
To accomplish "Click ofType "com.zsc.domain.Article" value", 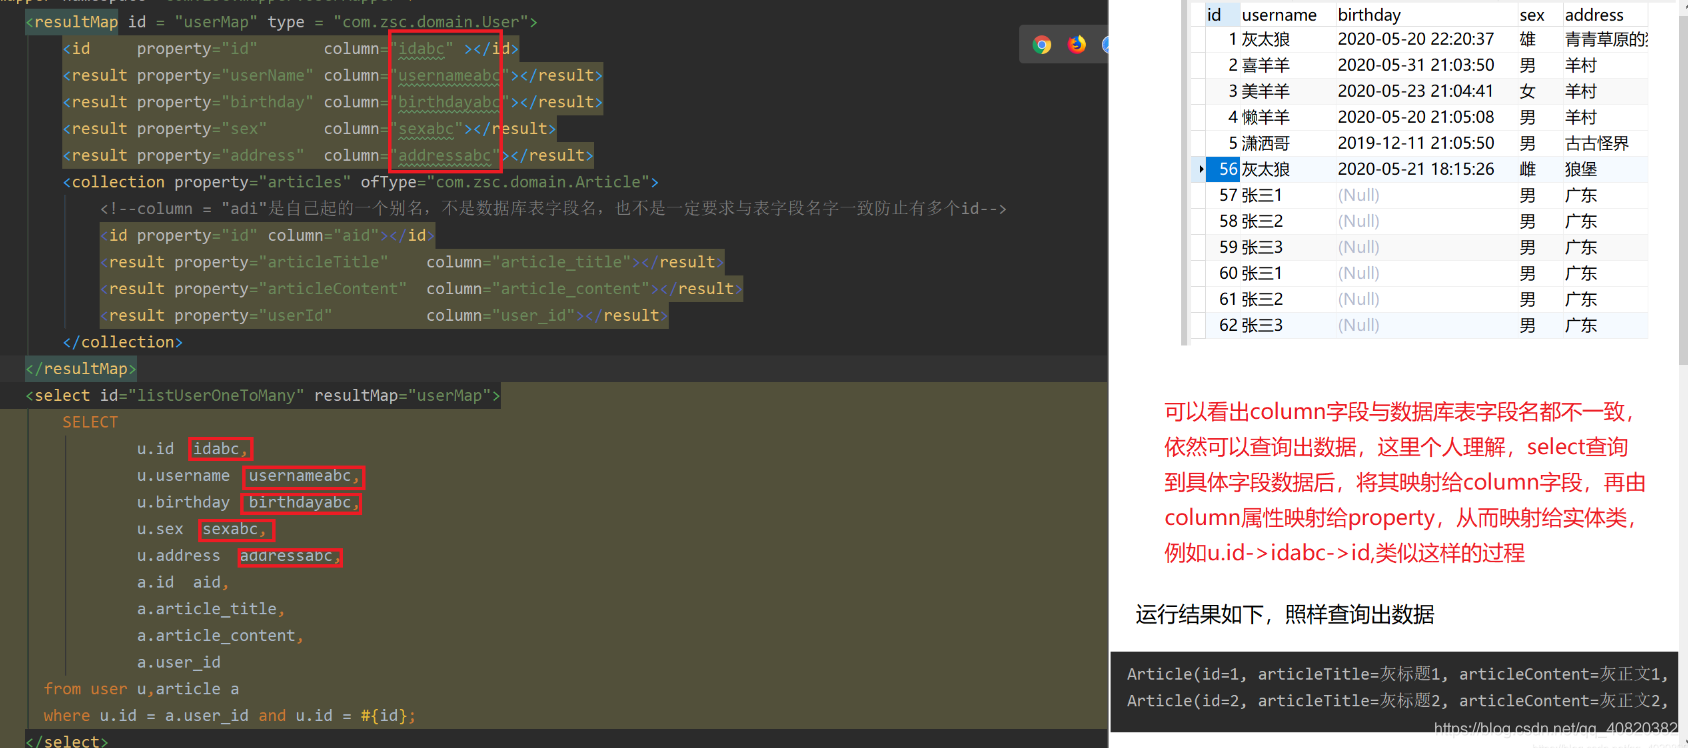I will tap(538, 182).
